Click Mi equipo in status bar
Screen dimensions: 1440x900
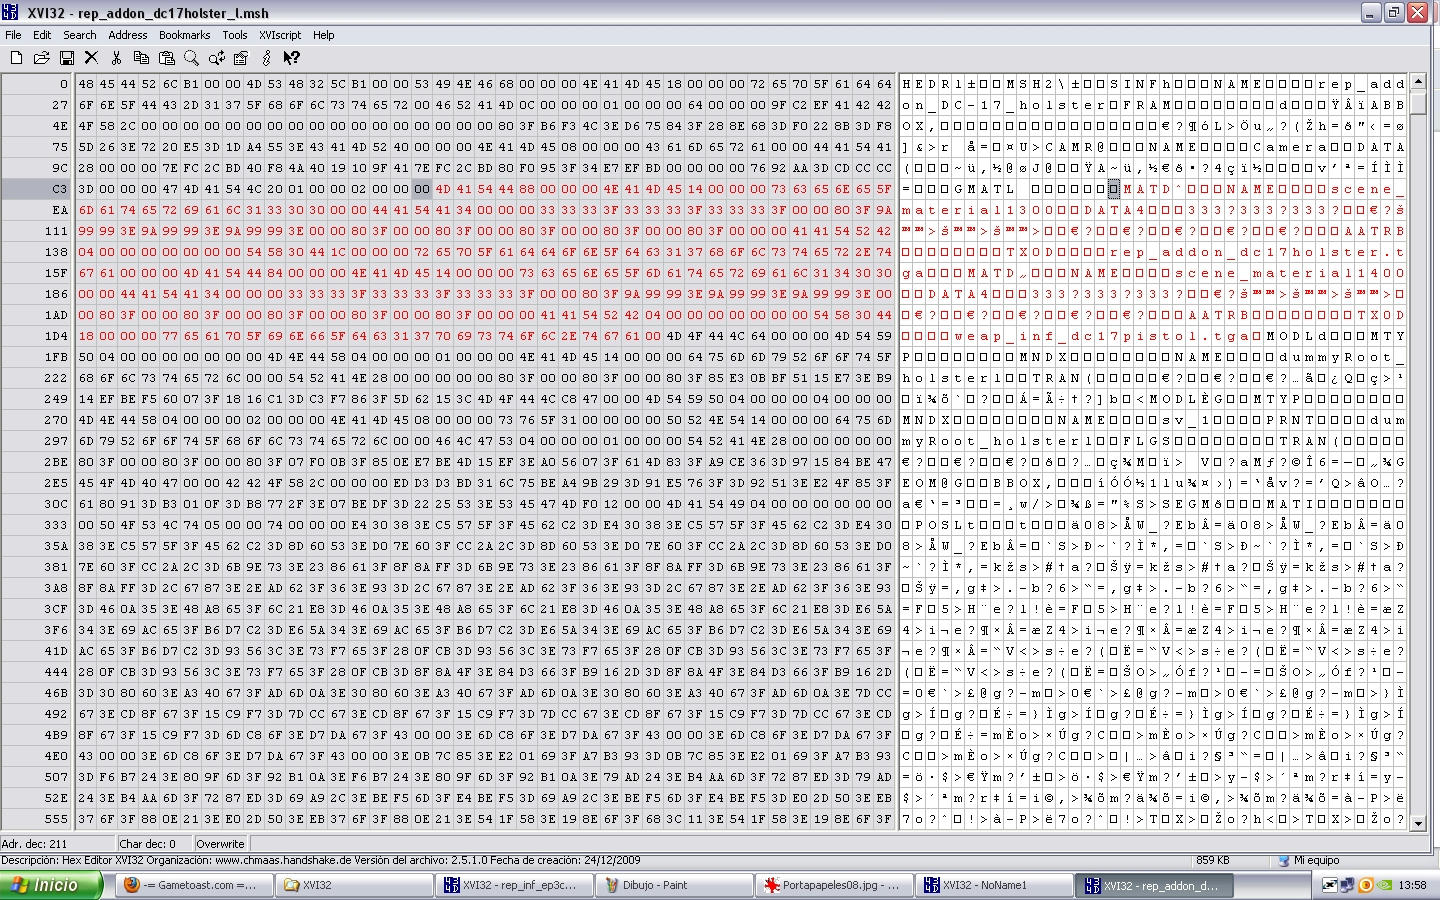(x=1316, y=860)
